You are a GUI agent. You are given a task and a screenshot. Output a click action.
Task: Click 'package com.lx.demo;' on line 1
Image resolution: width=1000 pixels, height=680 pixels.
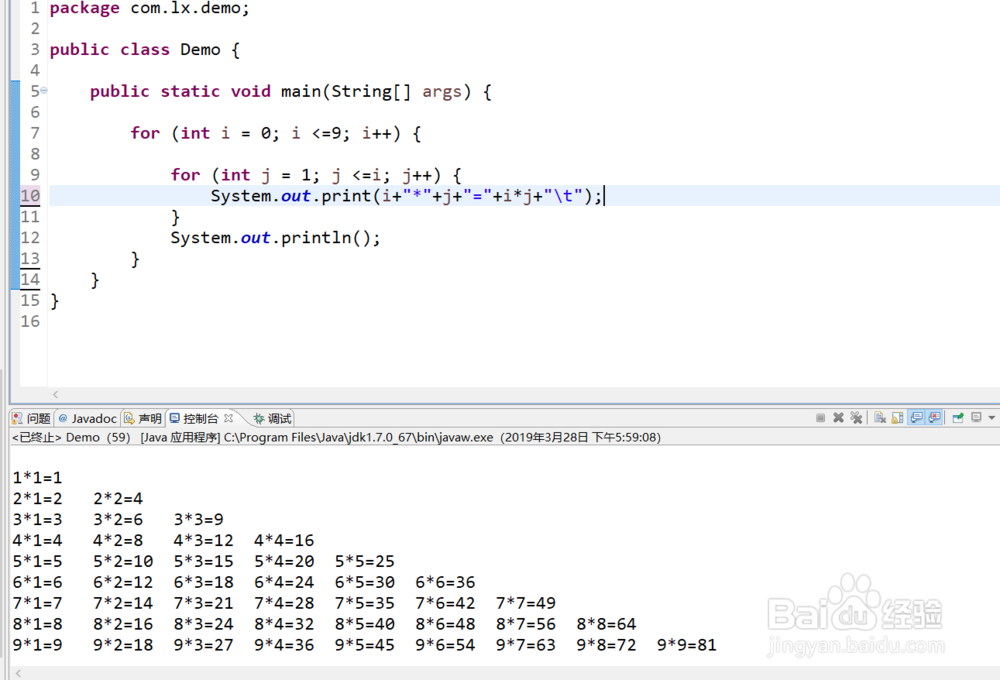[x=150, y=9]
